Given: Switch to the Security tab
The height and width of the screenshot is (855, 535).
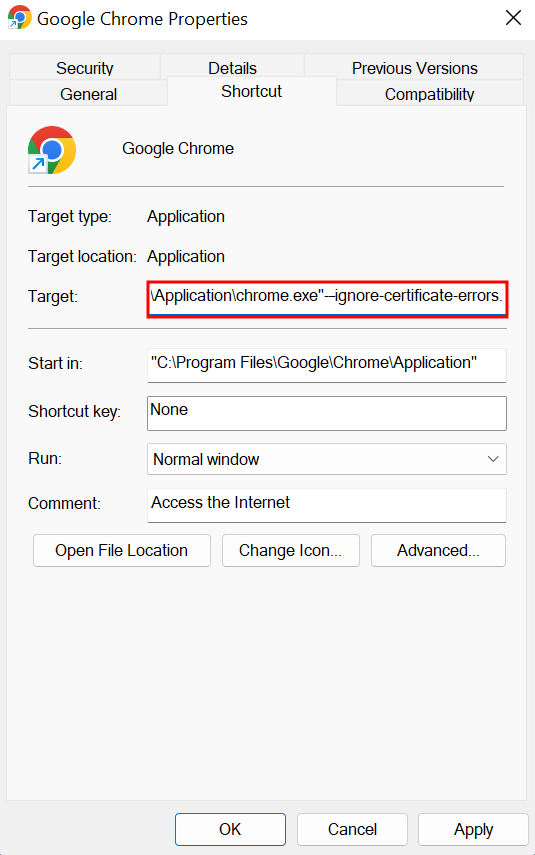Looking at the screenshot, I should point(85,68).
